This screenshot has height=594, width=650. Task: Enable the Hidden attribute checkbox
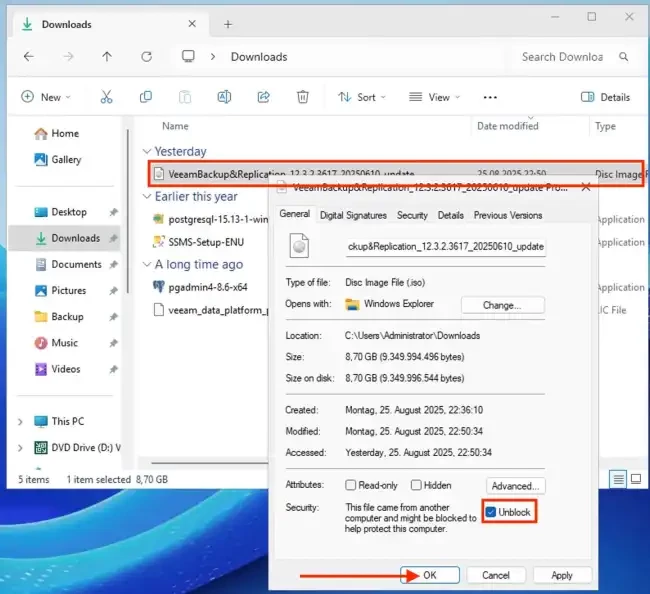[416, 485]
